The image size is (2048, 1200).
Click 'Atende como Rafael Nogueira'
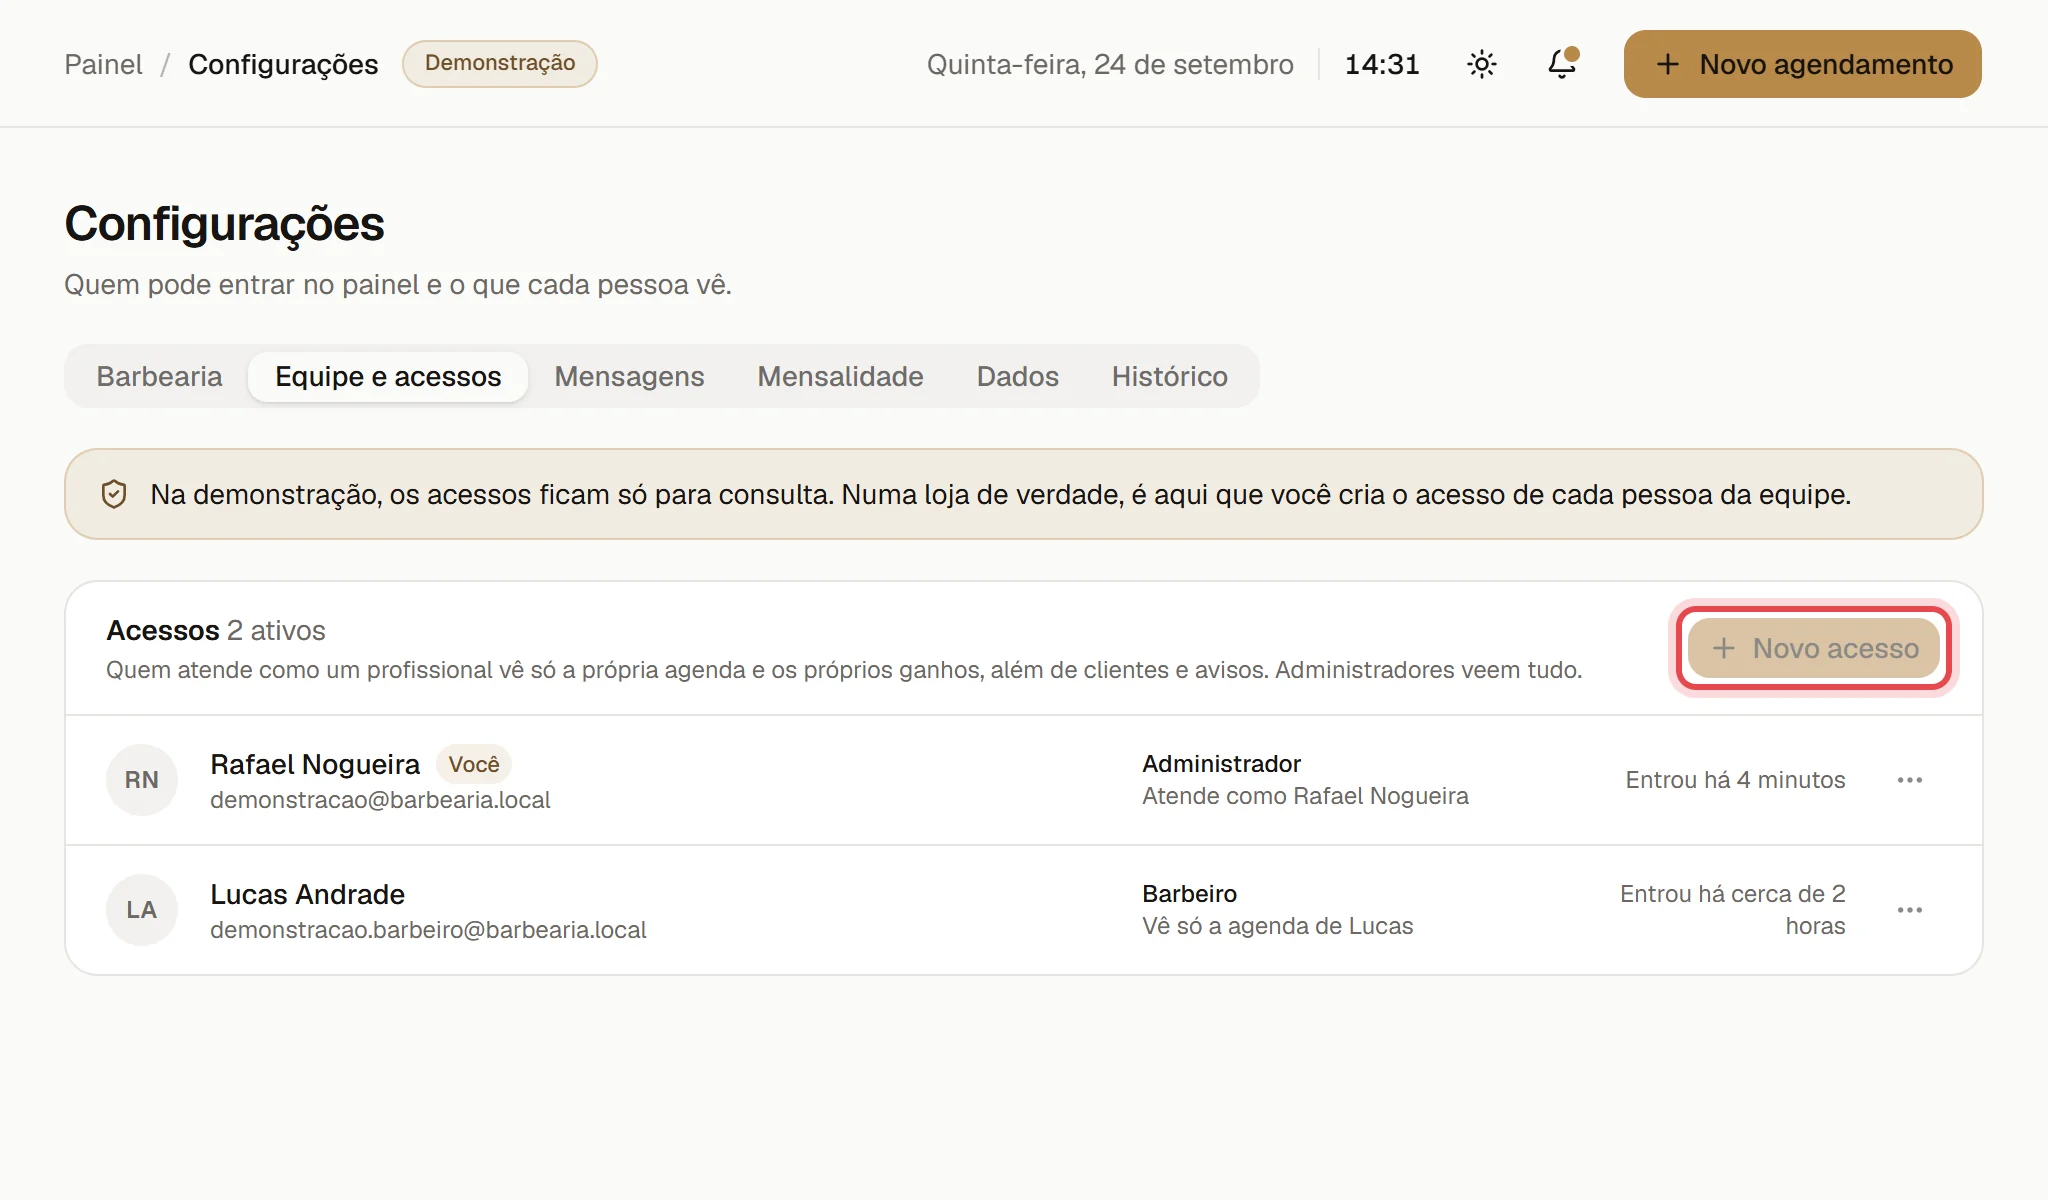pyautogui.click(x=1305, y=796)
